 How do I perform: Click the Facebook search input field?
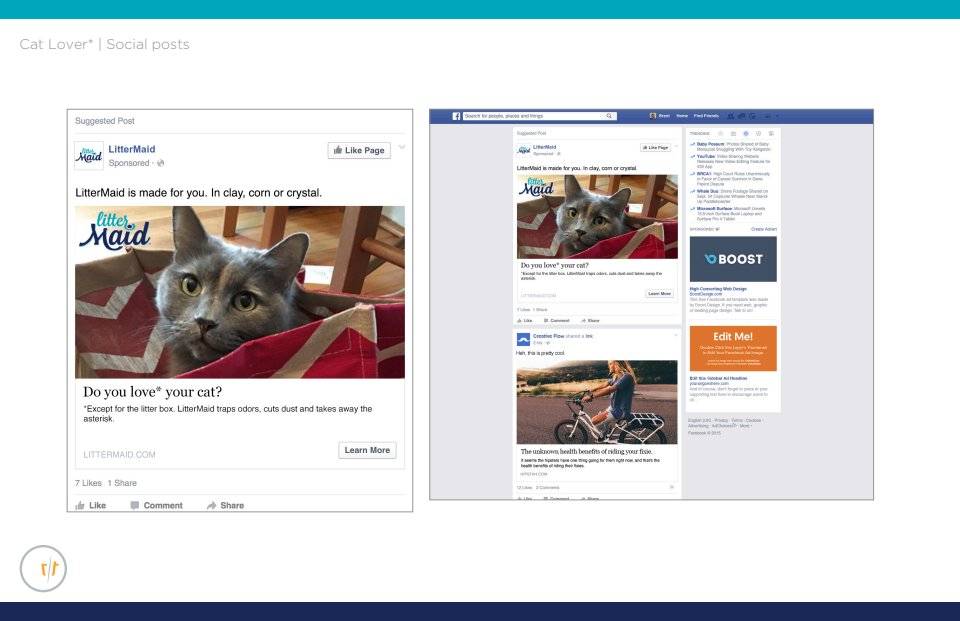pos(534,116)
